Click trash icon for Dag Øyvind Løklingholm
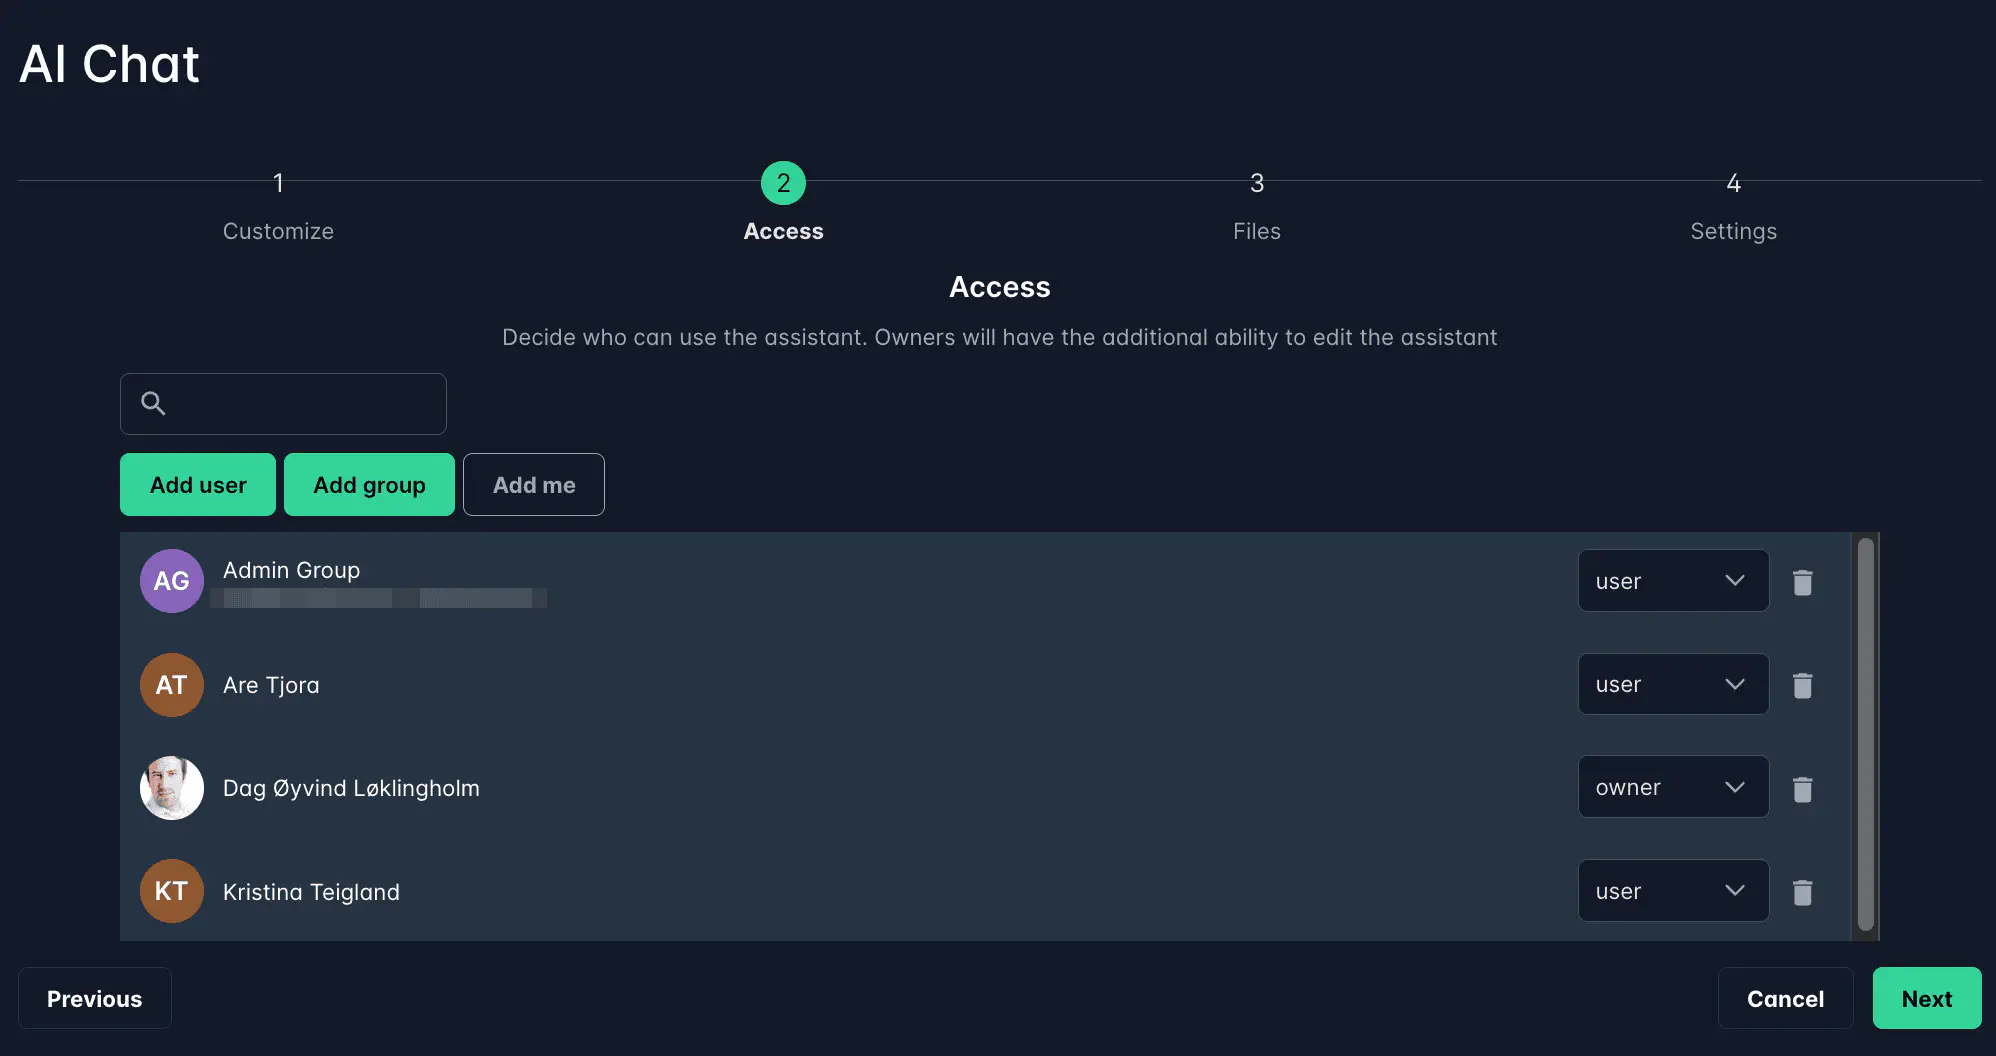1996x1056 pixels. (x=1802, y=789)
